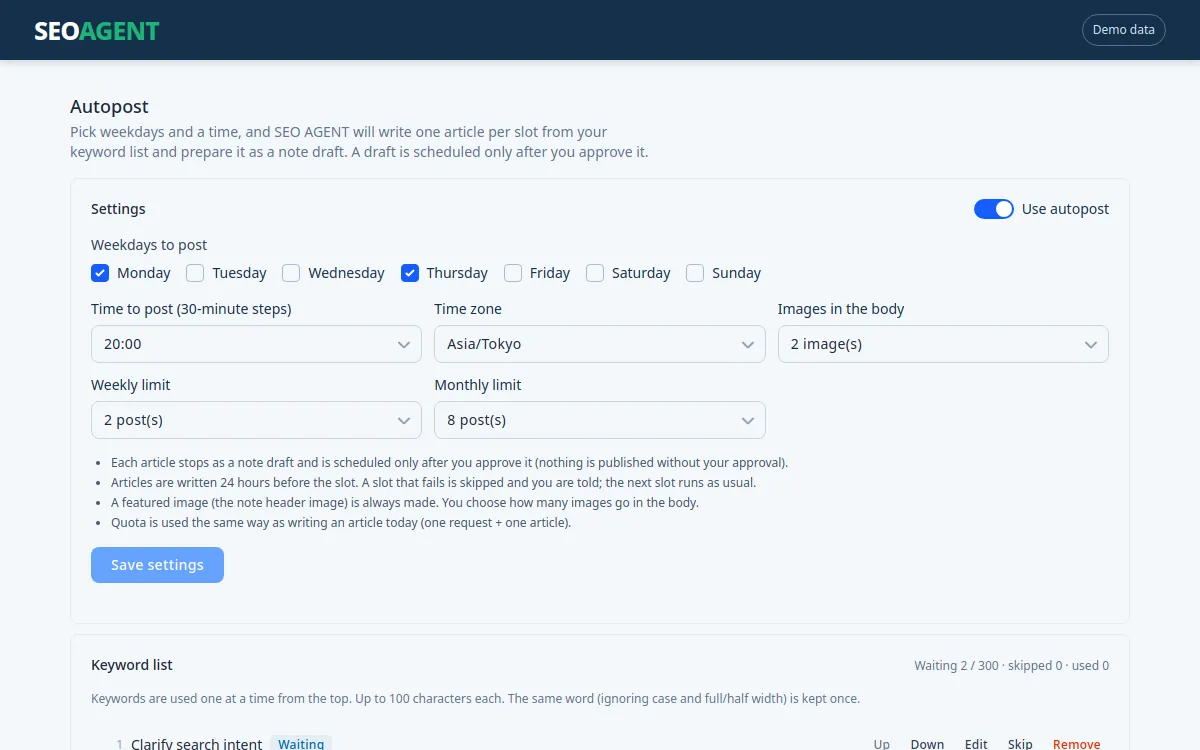Viewport: 1200px width, 750px height.
Task: Click the Save settings button
Action: [x=157, y=565]
